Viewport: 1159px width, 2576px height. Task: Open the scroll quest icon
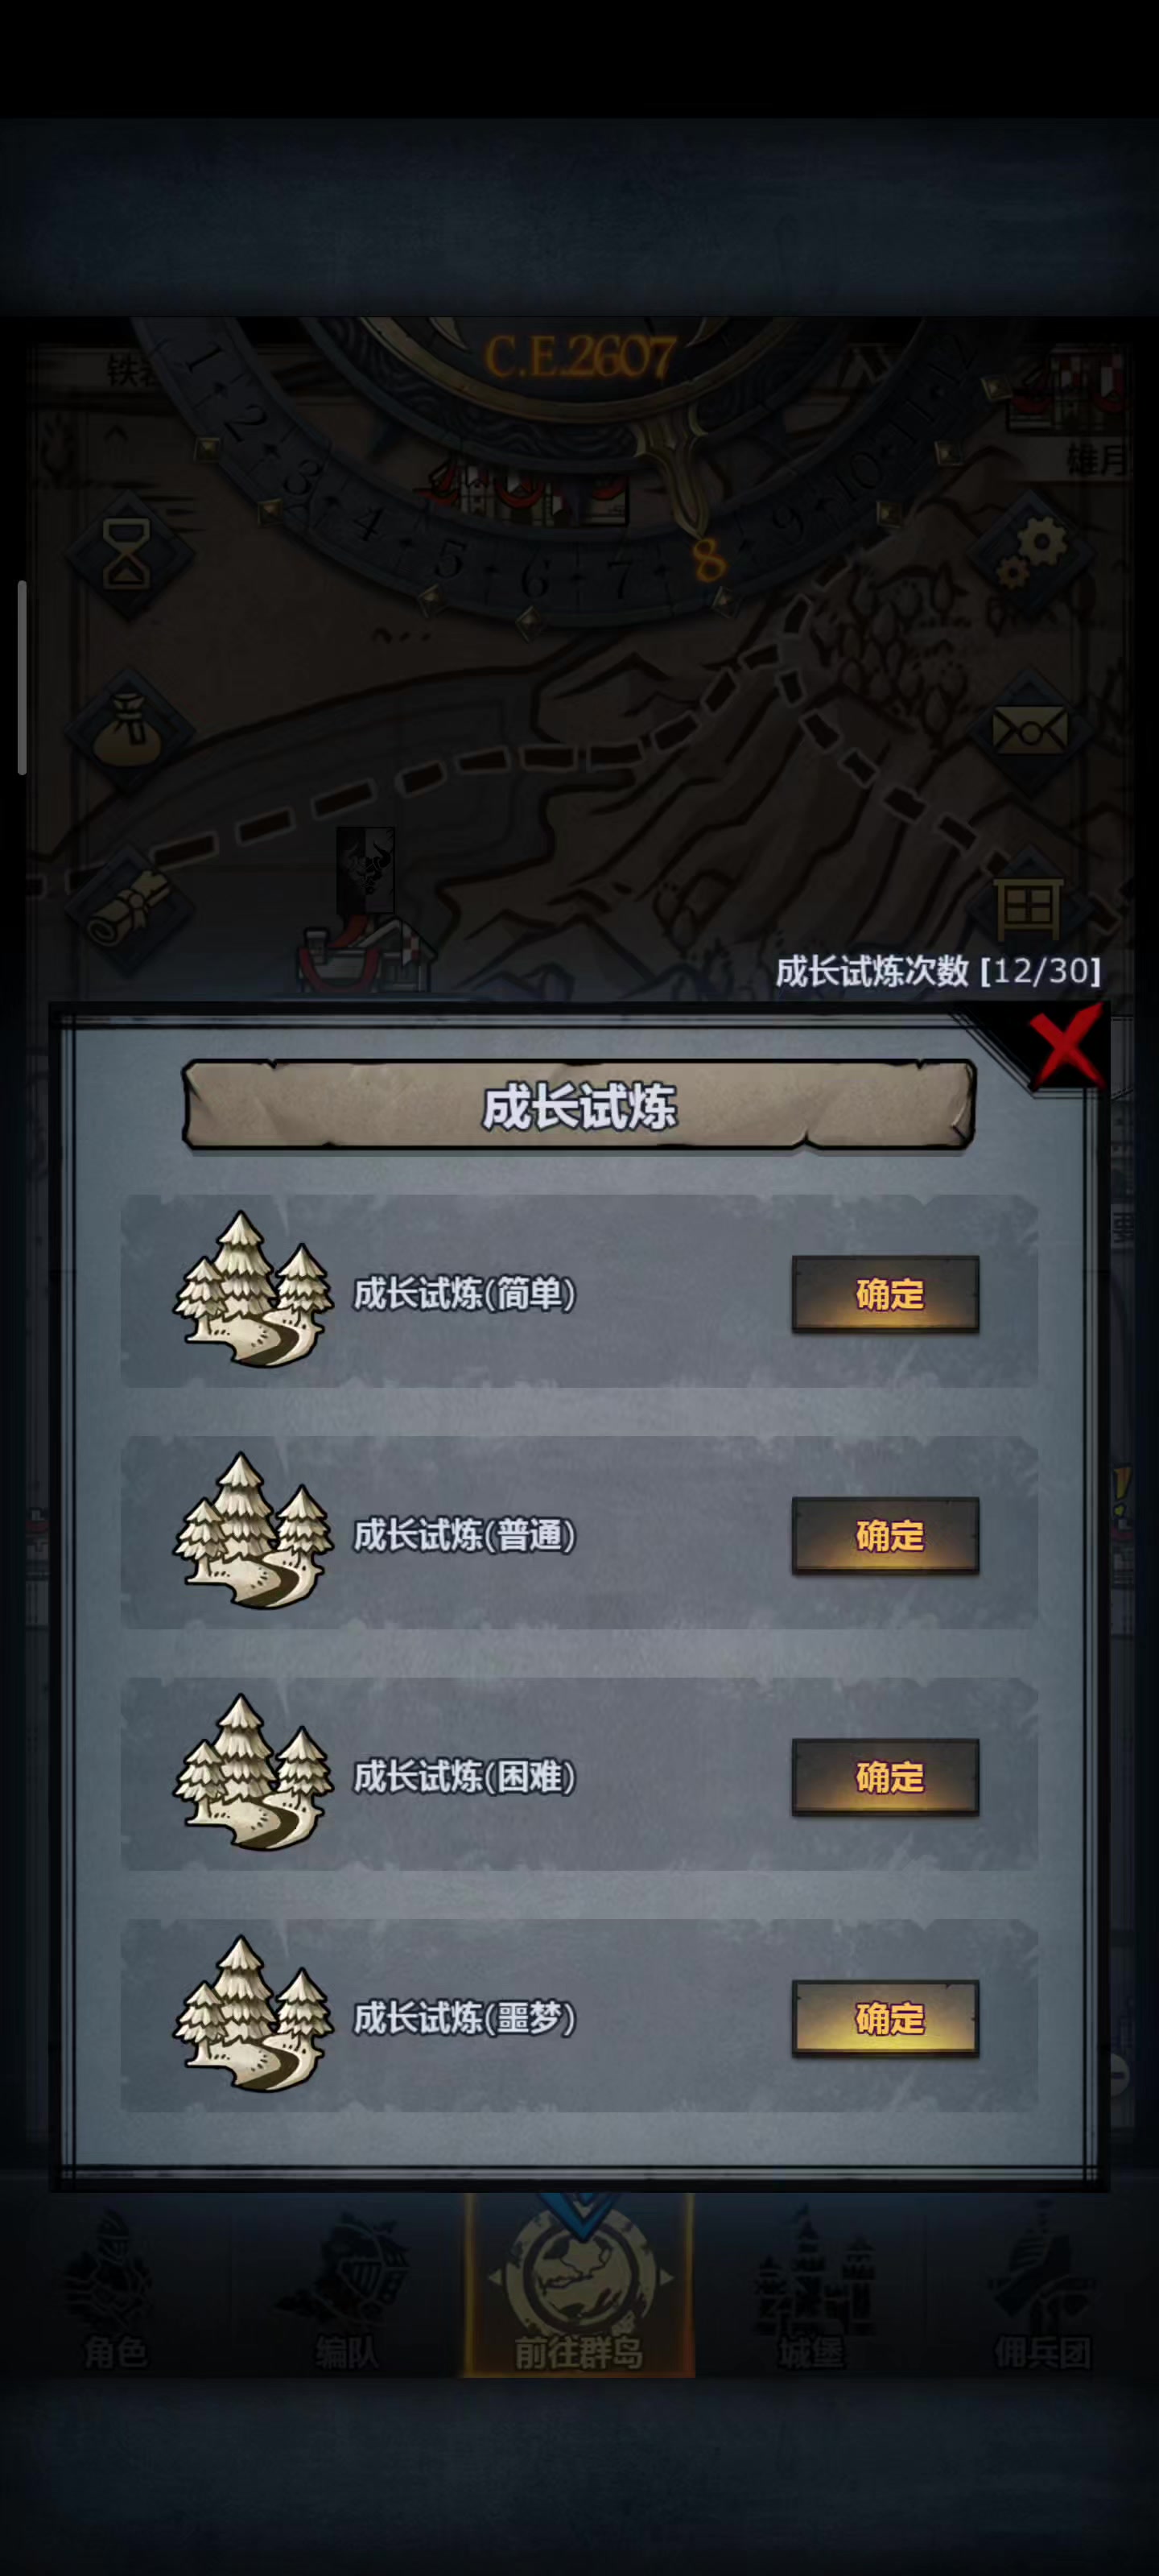click(x=128, y=908)
